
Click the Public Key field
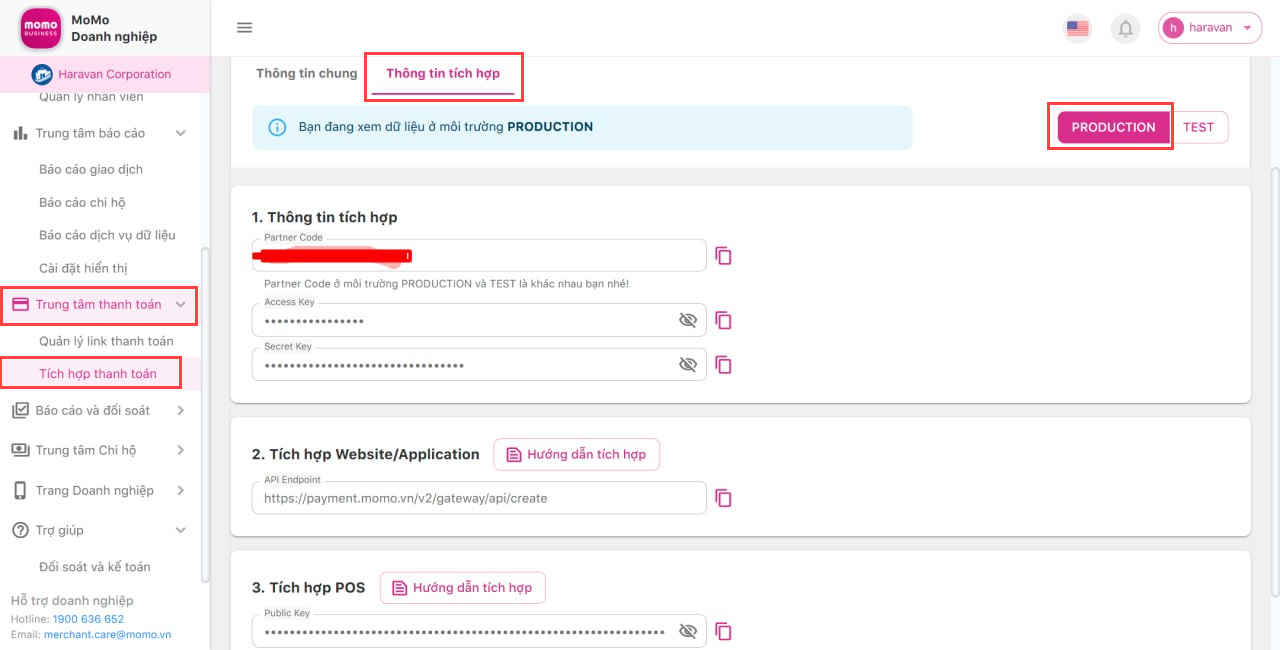479,631
